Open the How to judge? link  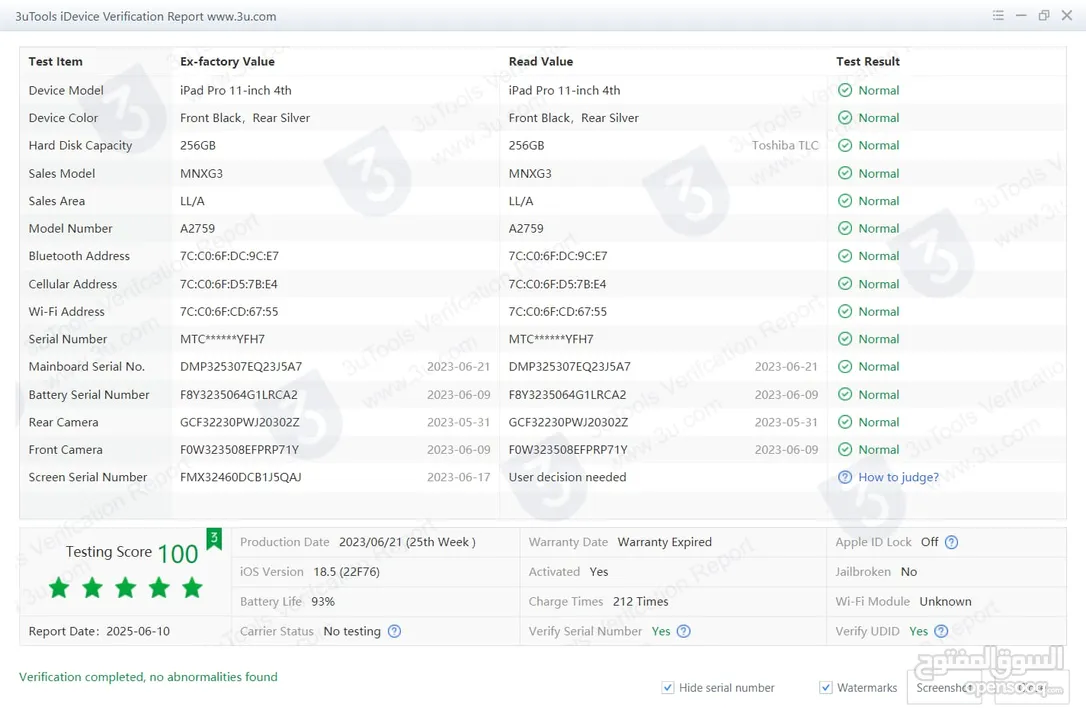click(x=898, y=477)
